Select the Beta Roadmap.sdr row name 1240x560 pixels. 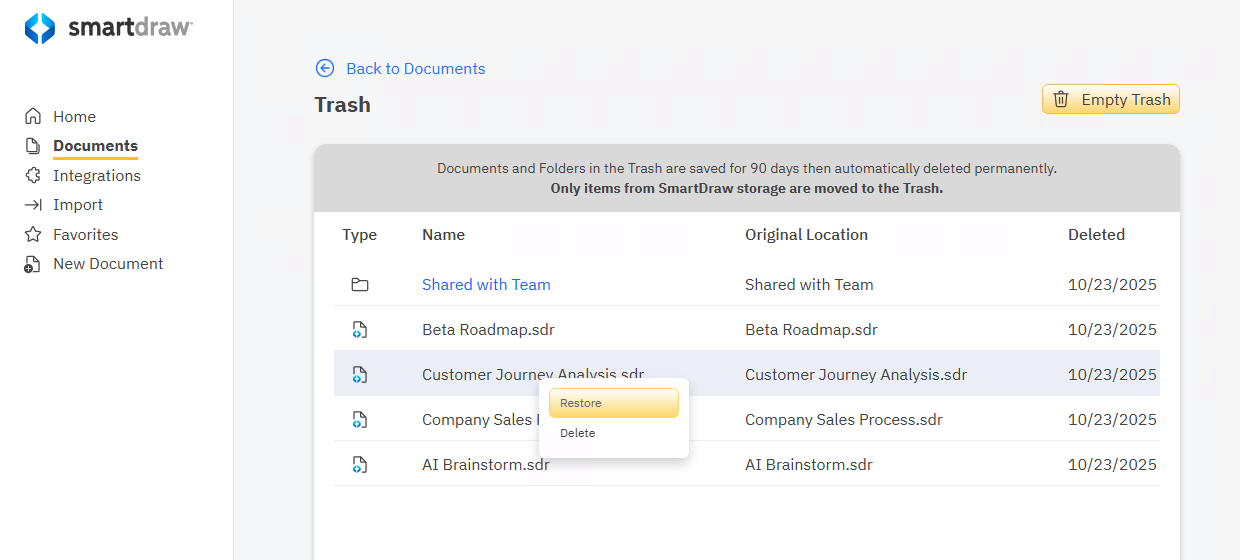pyautogui.click(x=488, y=330)
